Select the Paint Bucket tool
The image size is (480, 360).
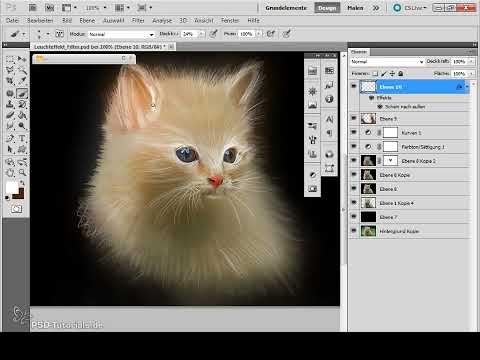tap(22, 115)
